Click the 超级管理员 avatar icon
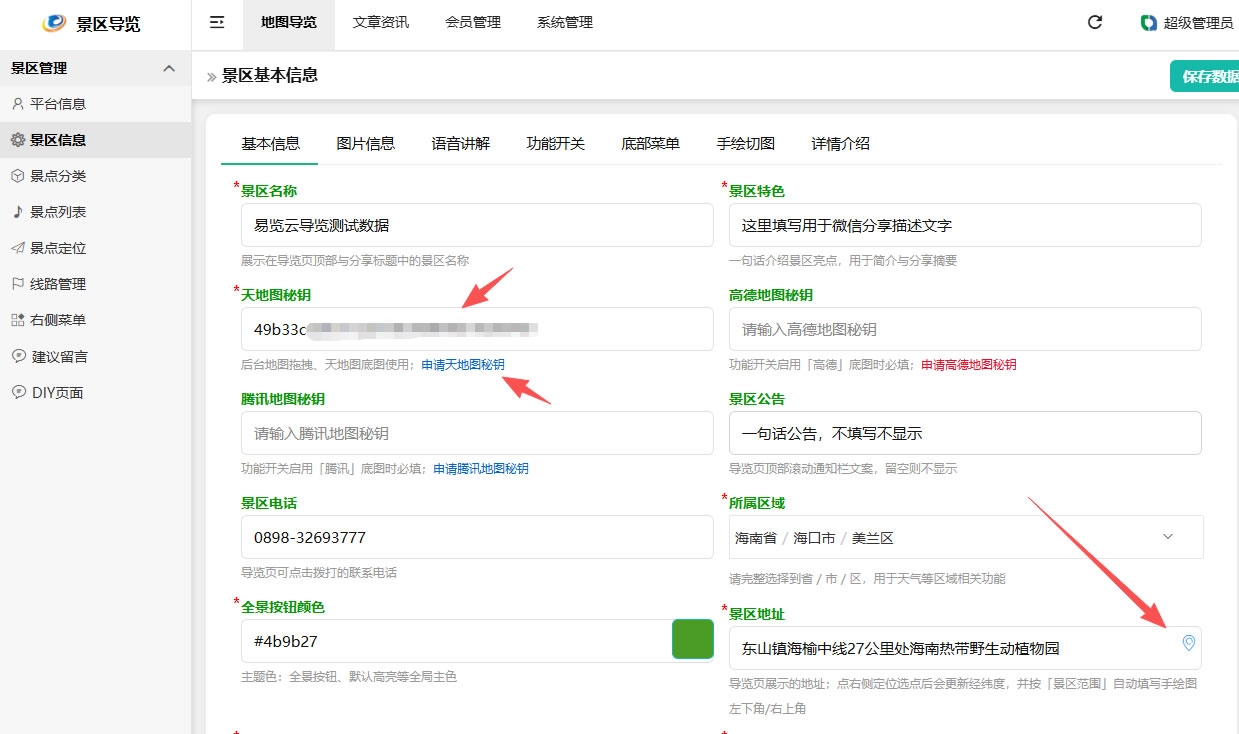This screenshot has height=734, width=1239. (x=1149, y=22)
